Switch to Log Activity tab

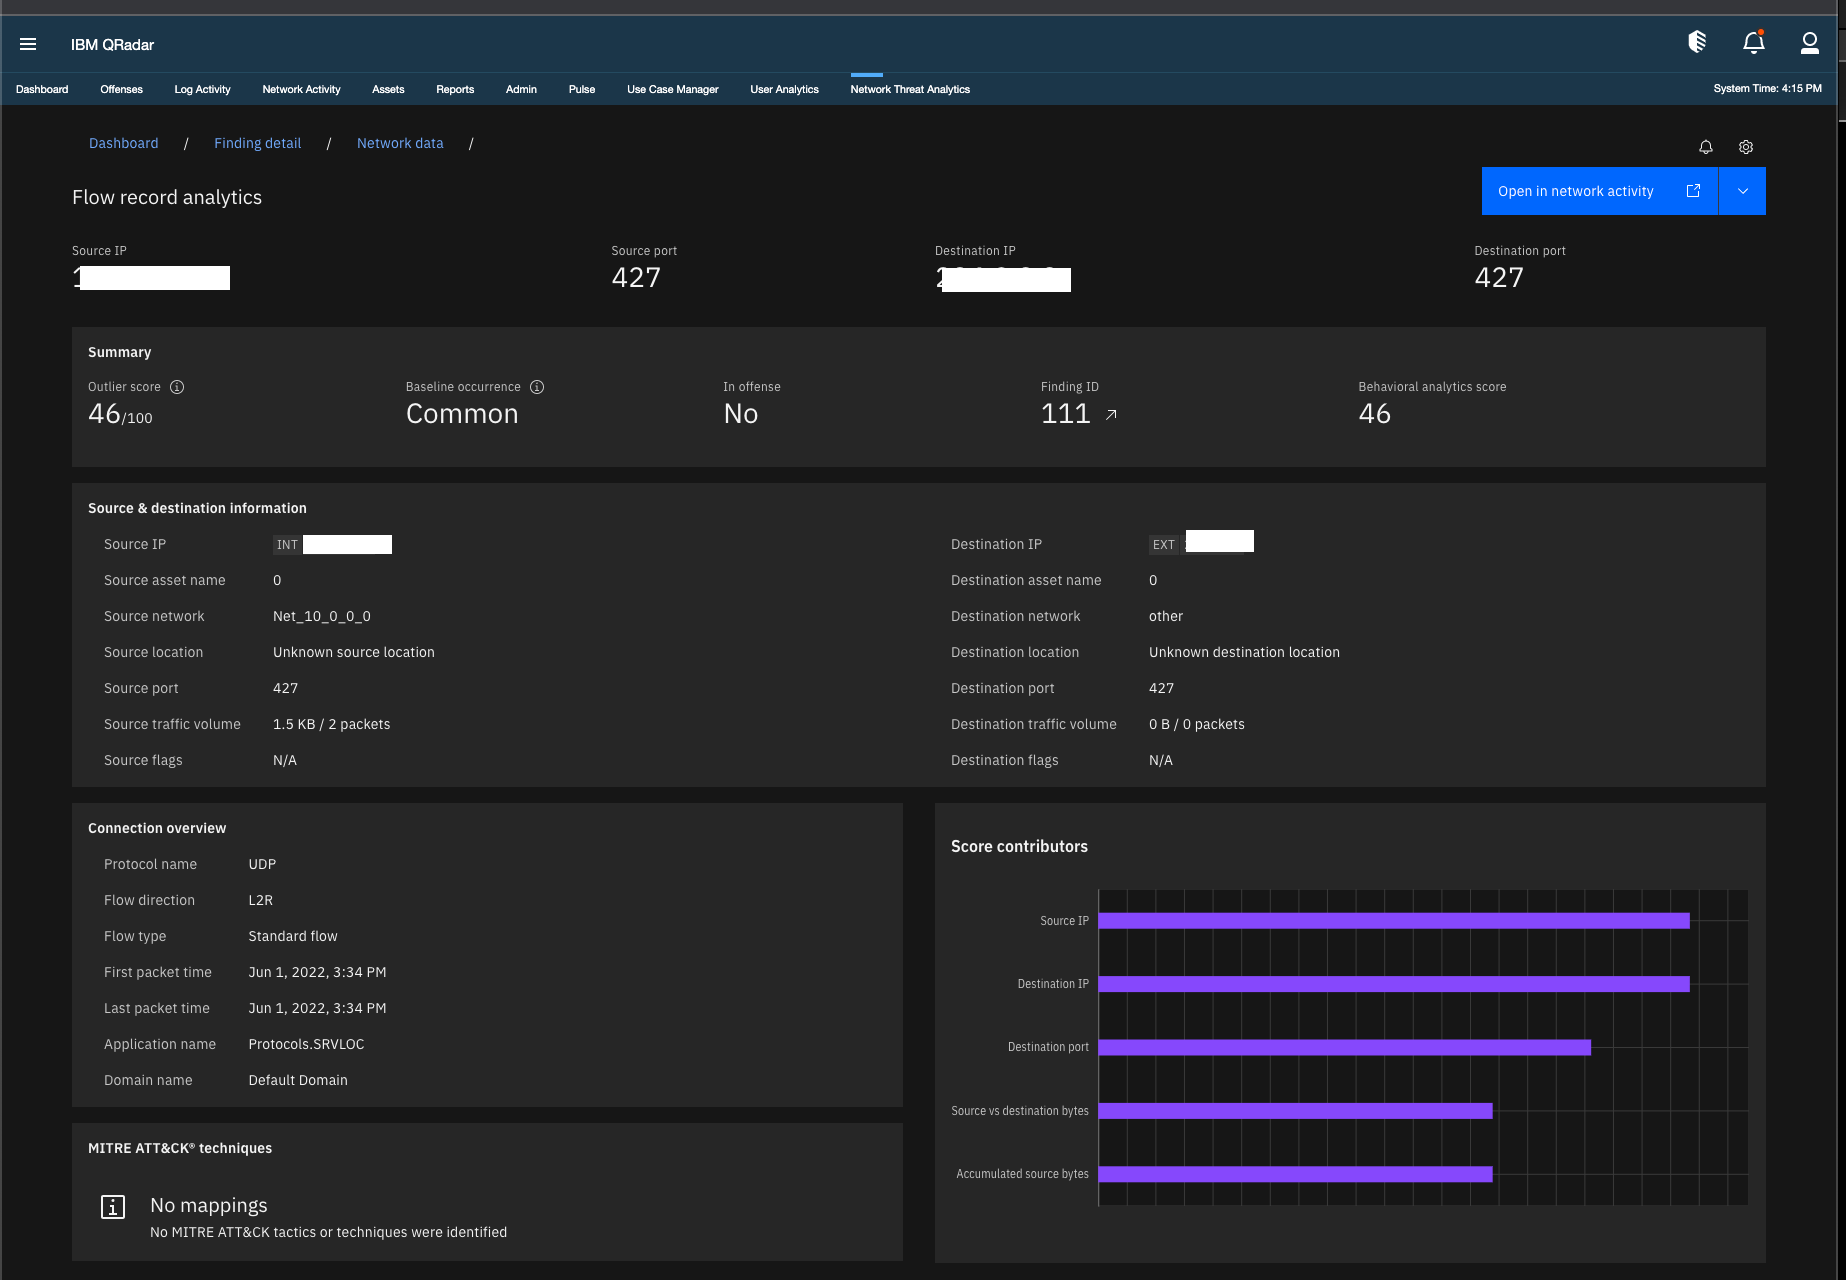coord(202,89)
